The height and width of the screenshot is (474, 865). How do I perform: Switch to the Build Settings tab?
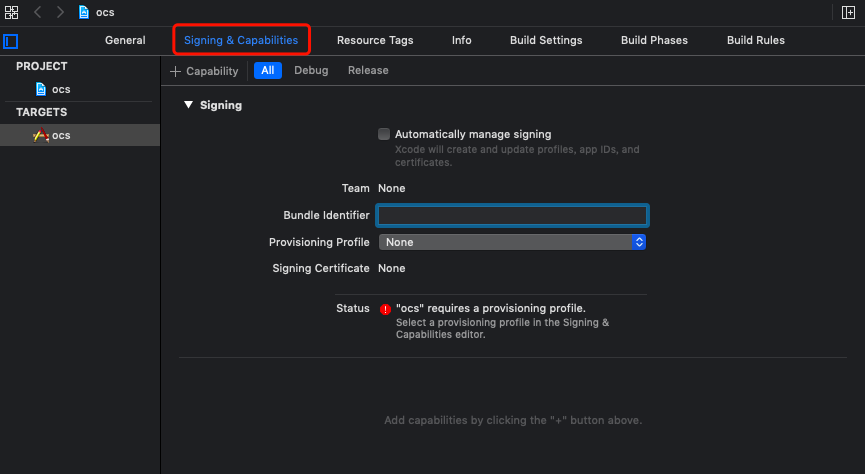tap(546, 40)
